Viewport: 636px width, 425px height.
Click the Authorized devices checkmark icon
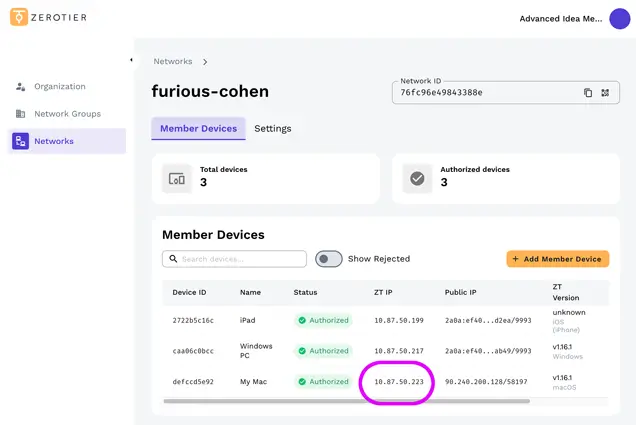(x=417, y=179)
